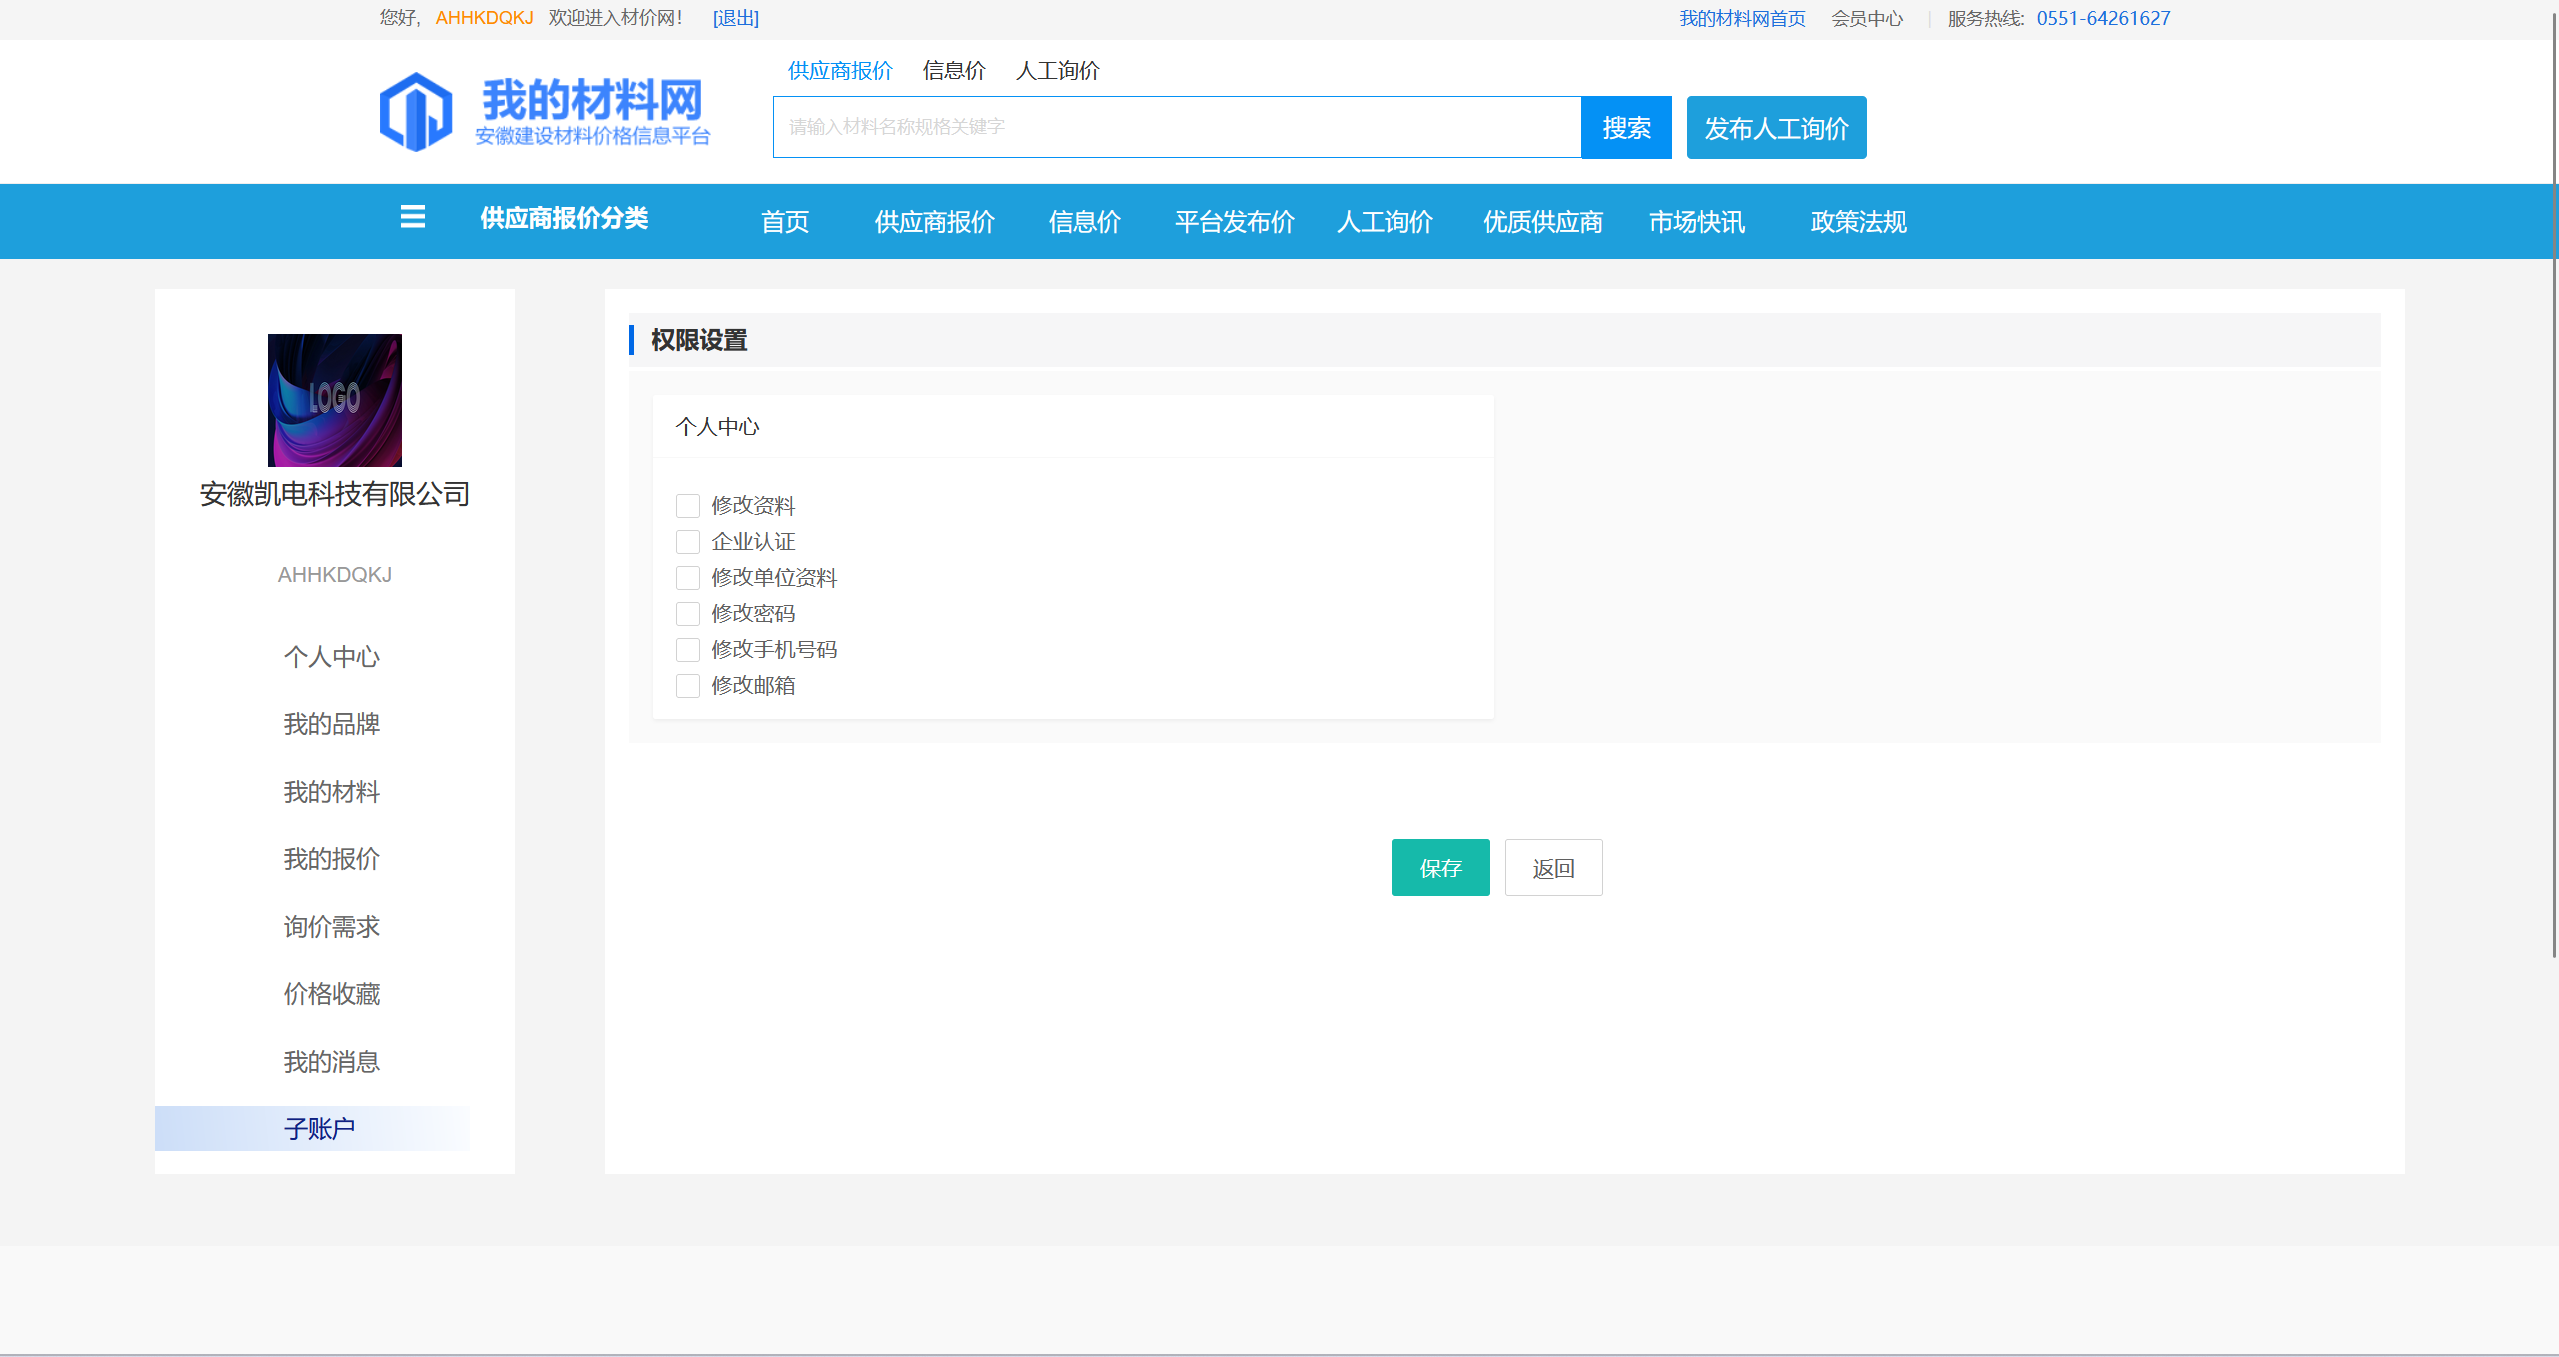Viewport: 2559px width, 1357px height.
Task: Go to 市场快讯 nav item
Action: click(x=1696, y=222)
